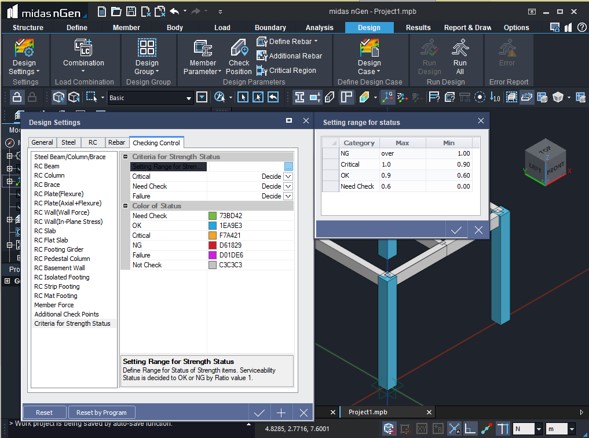Screen dimensions: 589x438
Task: Select Member Force in the list
Action: click(x=54, y=305)
